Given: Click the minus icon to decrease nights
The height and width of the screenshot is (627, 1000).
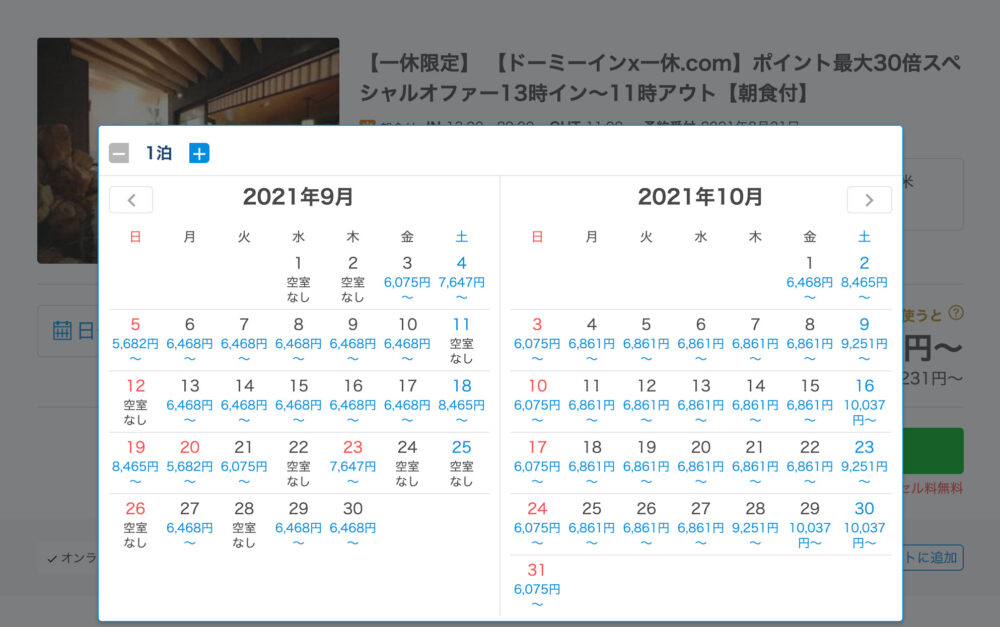Looking at the screenshot, I should (x=119, y=152).
